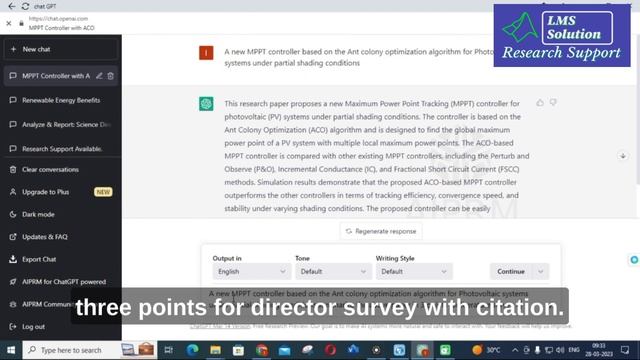The image size is (640, 360).
Task: Start a New chat
Action: (x=60, y=49)
